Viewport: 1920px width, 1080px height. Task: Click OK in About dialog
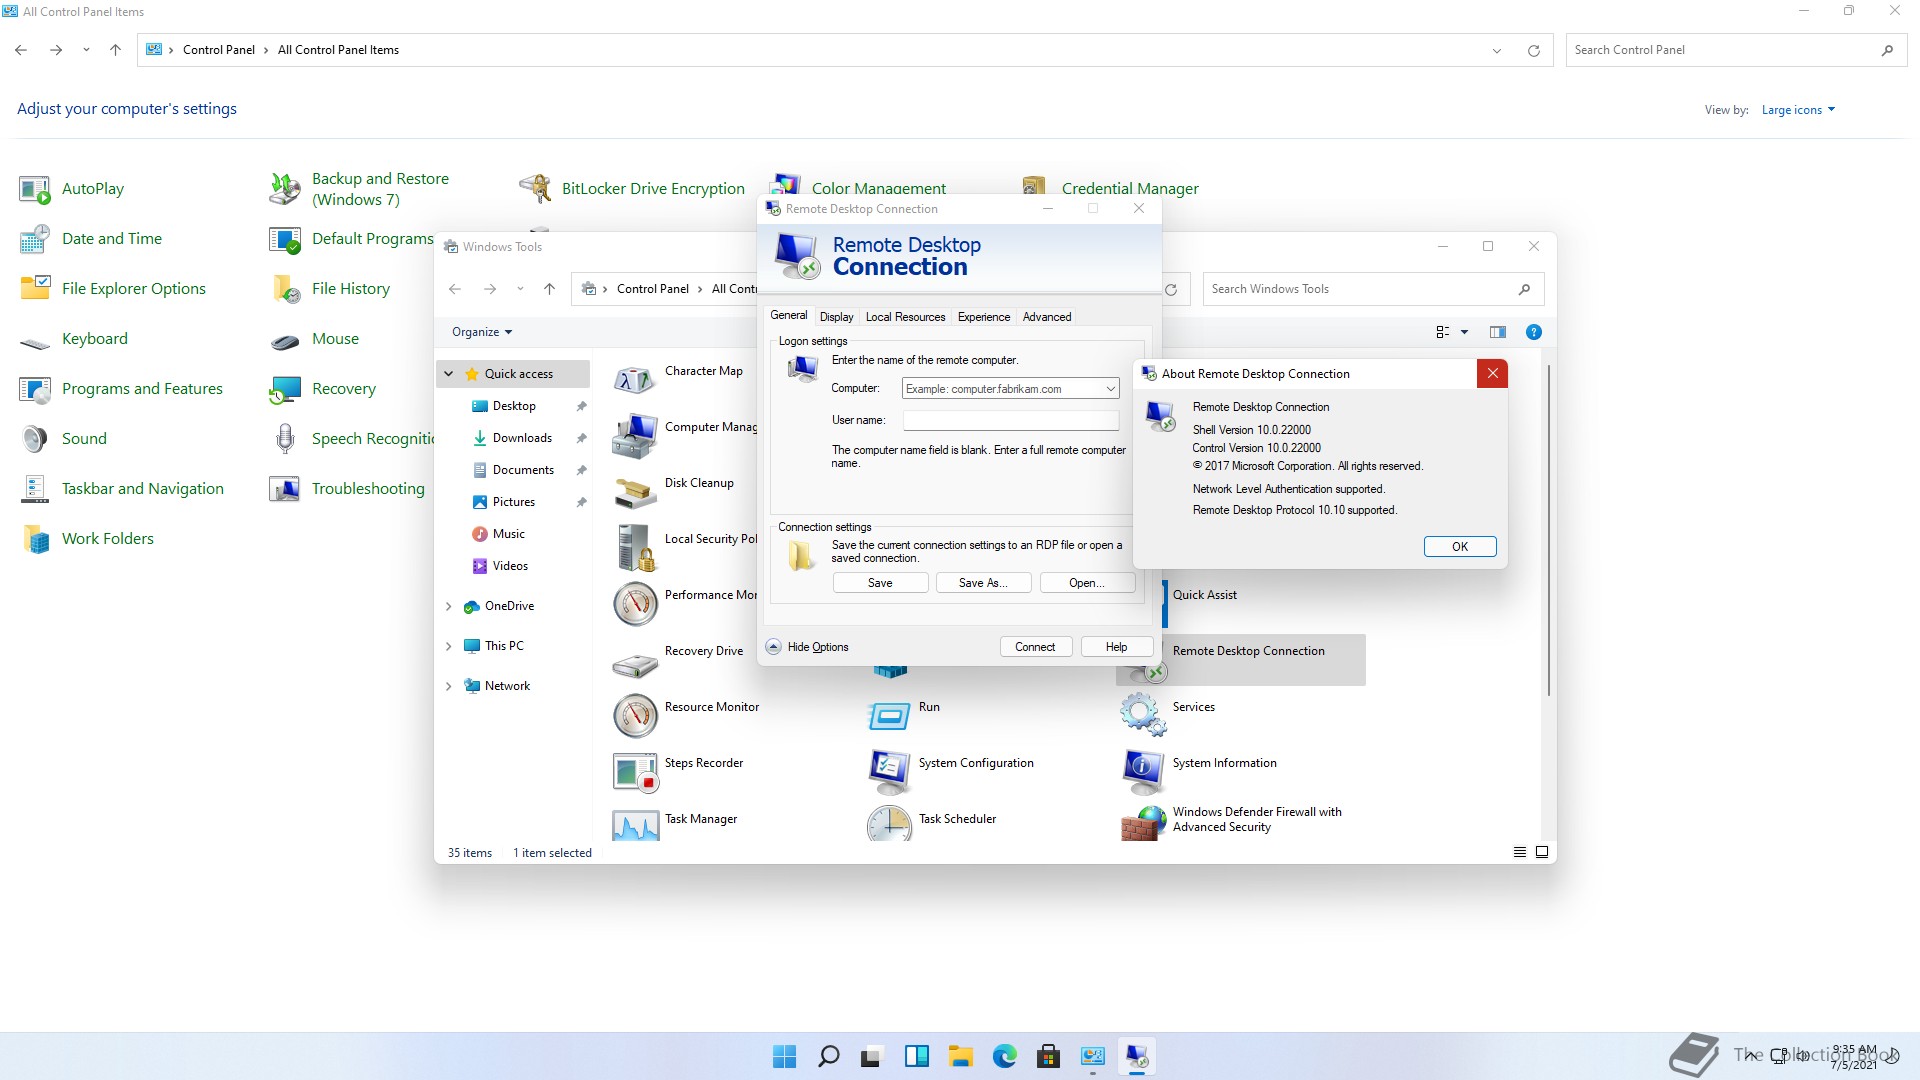point(1460,547)
